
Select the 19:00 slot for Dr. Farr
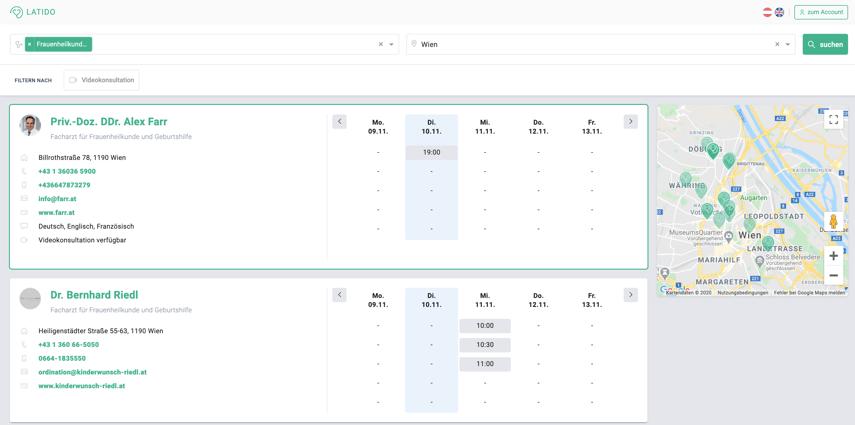click(x=432, y=153)
